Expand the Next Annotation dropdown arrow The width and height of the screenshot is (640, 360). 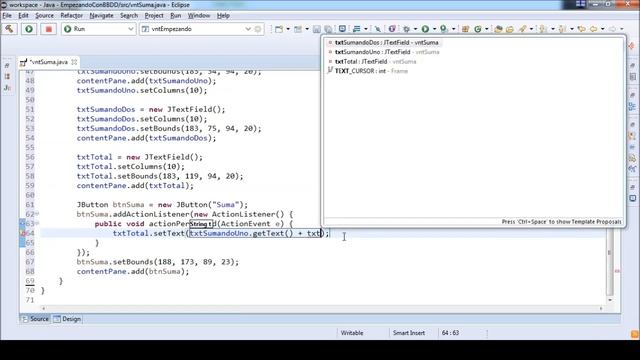click(x=553, y=29)
